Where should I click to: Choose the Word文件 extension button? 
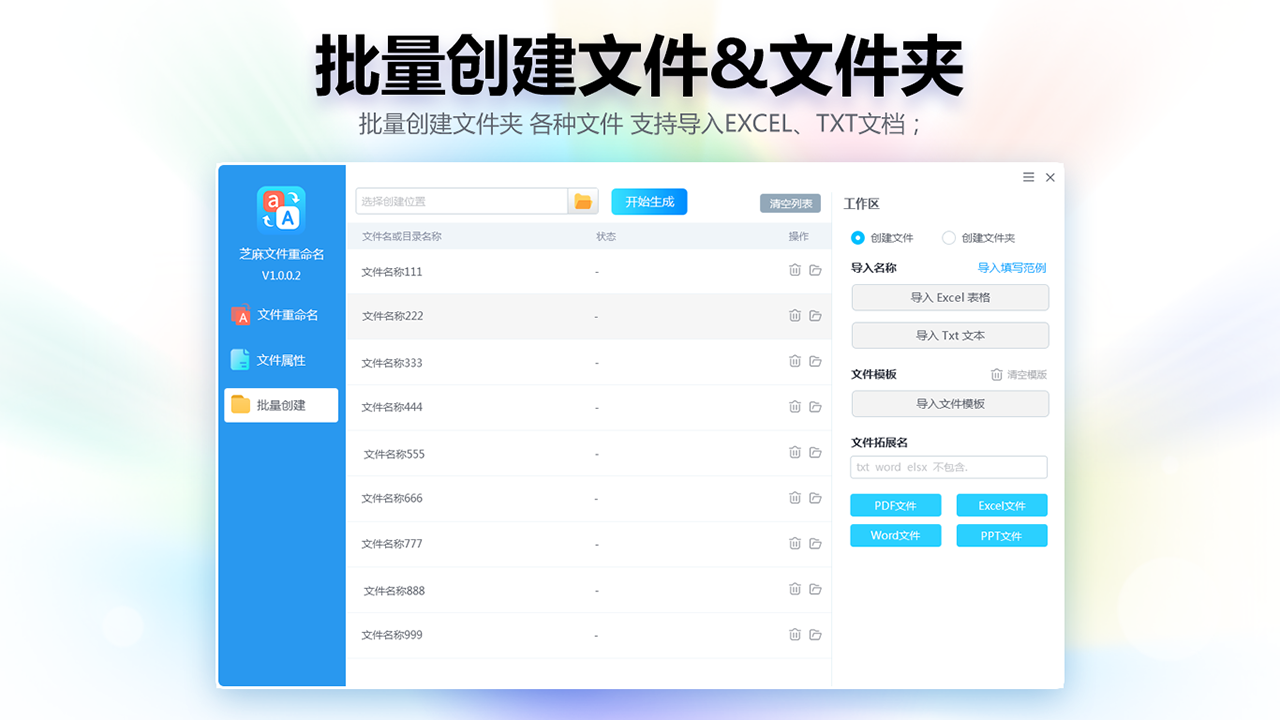[896, 535]
